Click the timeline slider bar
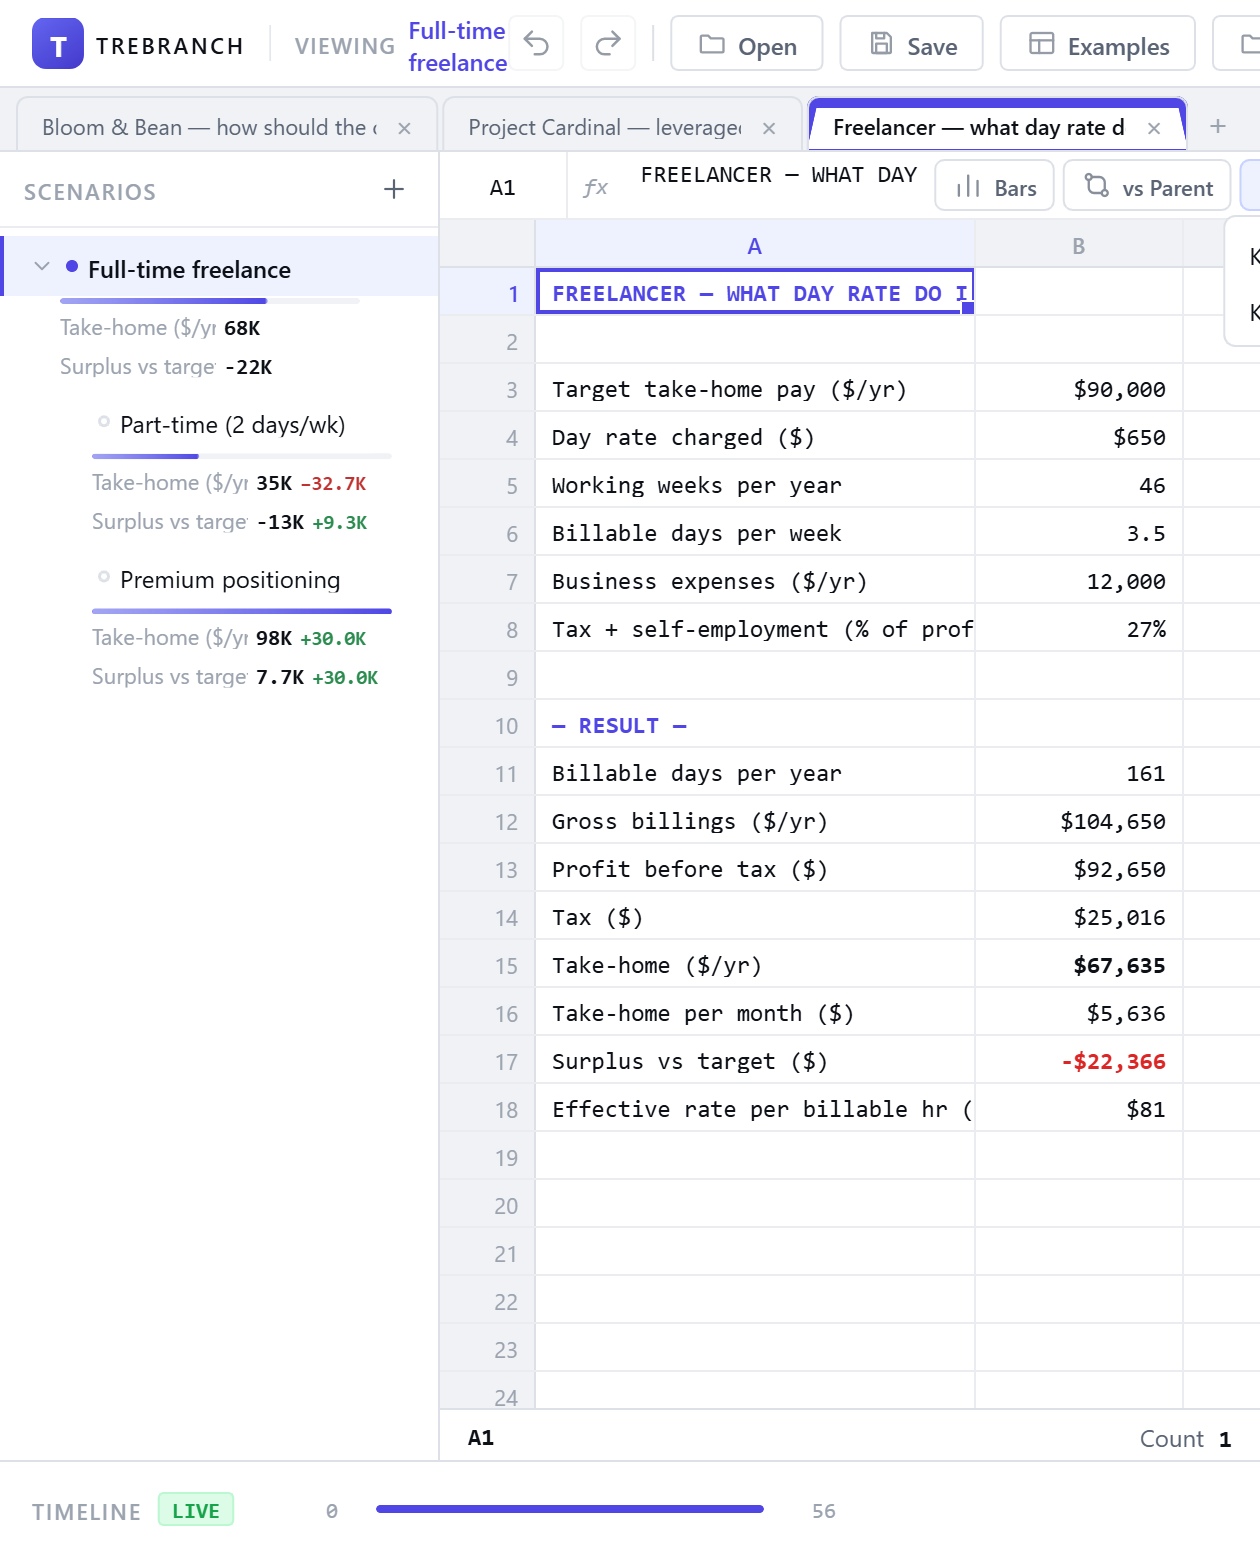Image resolution: width=1260 pixels, height=1556 pixels. point(570,1509)
